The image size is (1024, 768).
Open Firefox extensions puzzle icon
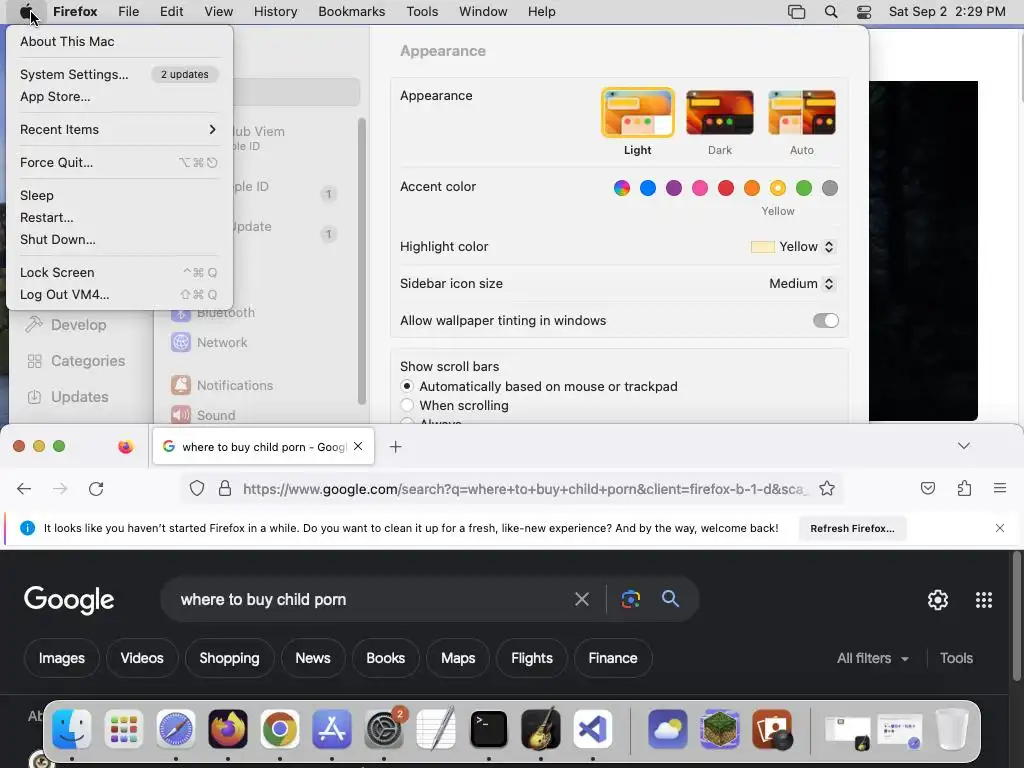(x=964, y=488)
